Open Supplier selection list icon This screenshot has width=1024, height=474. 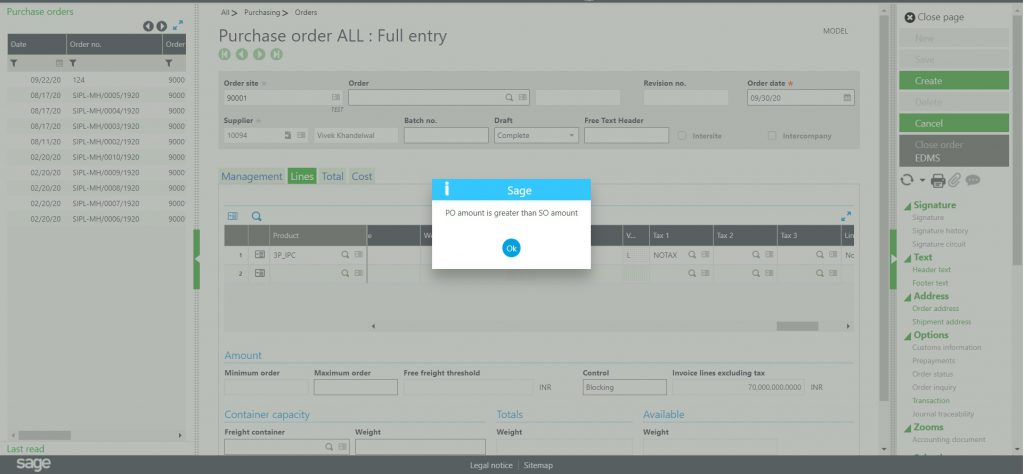click(x=301, y=135)
